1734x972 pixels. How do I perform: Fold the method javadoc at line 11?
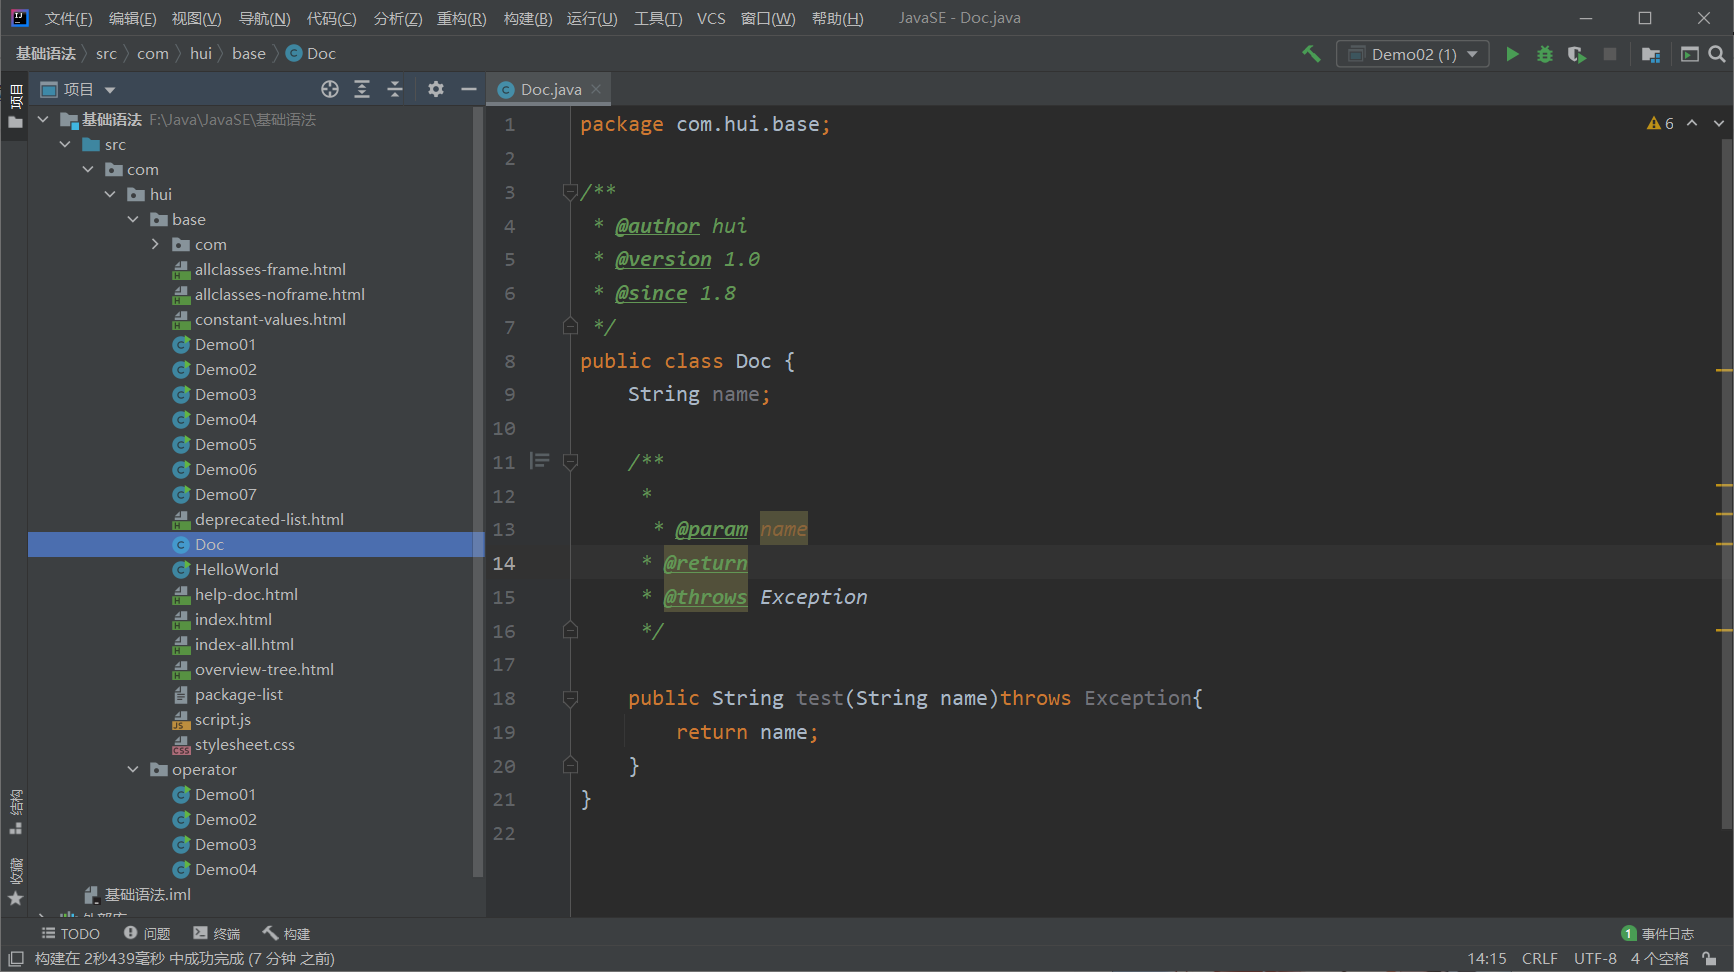point(570,461)
